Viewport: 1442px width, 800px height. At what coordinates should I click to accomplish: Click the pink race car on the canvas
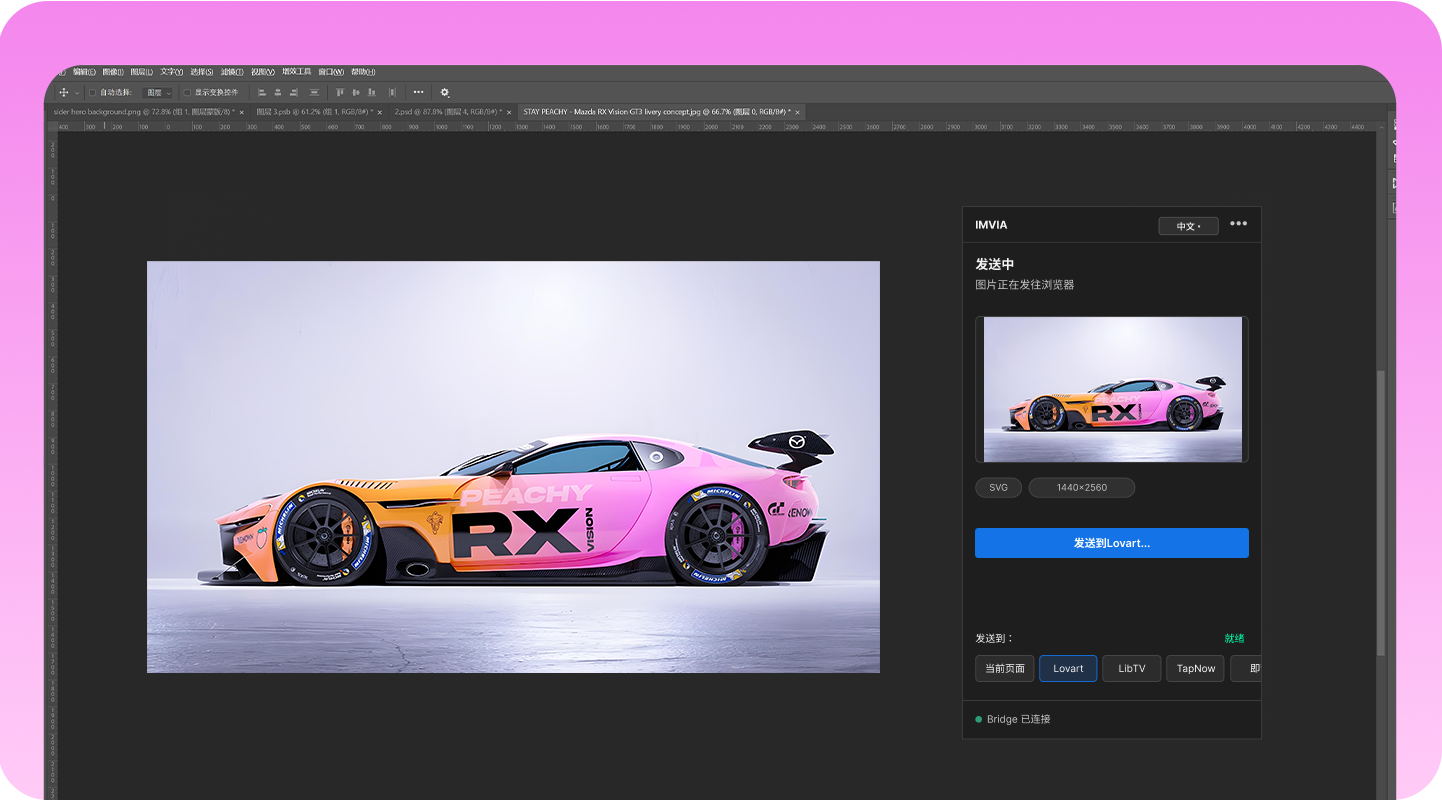pos(515,510)
